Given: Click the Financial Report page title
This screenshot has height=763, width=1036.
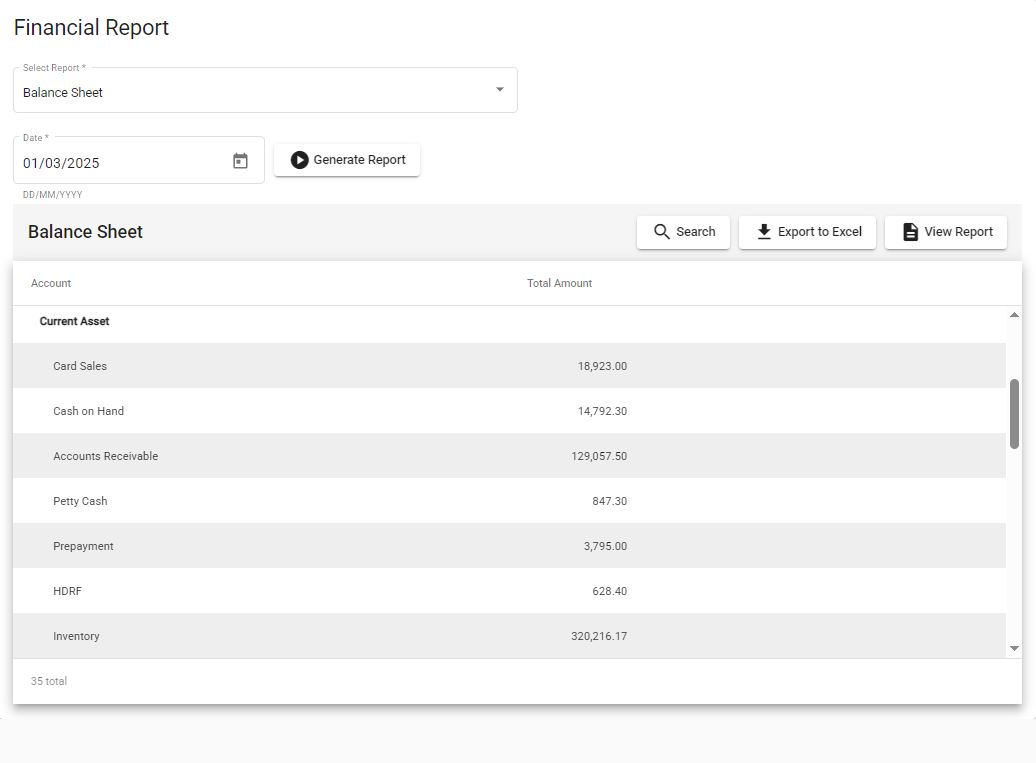Looking at the screenshot, I should [91, 27].
